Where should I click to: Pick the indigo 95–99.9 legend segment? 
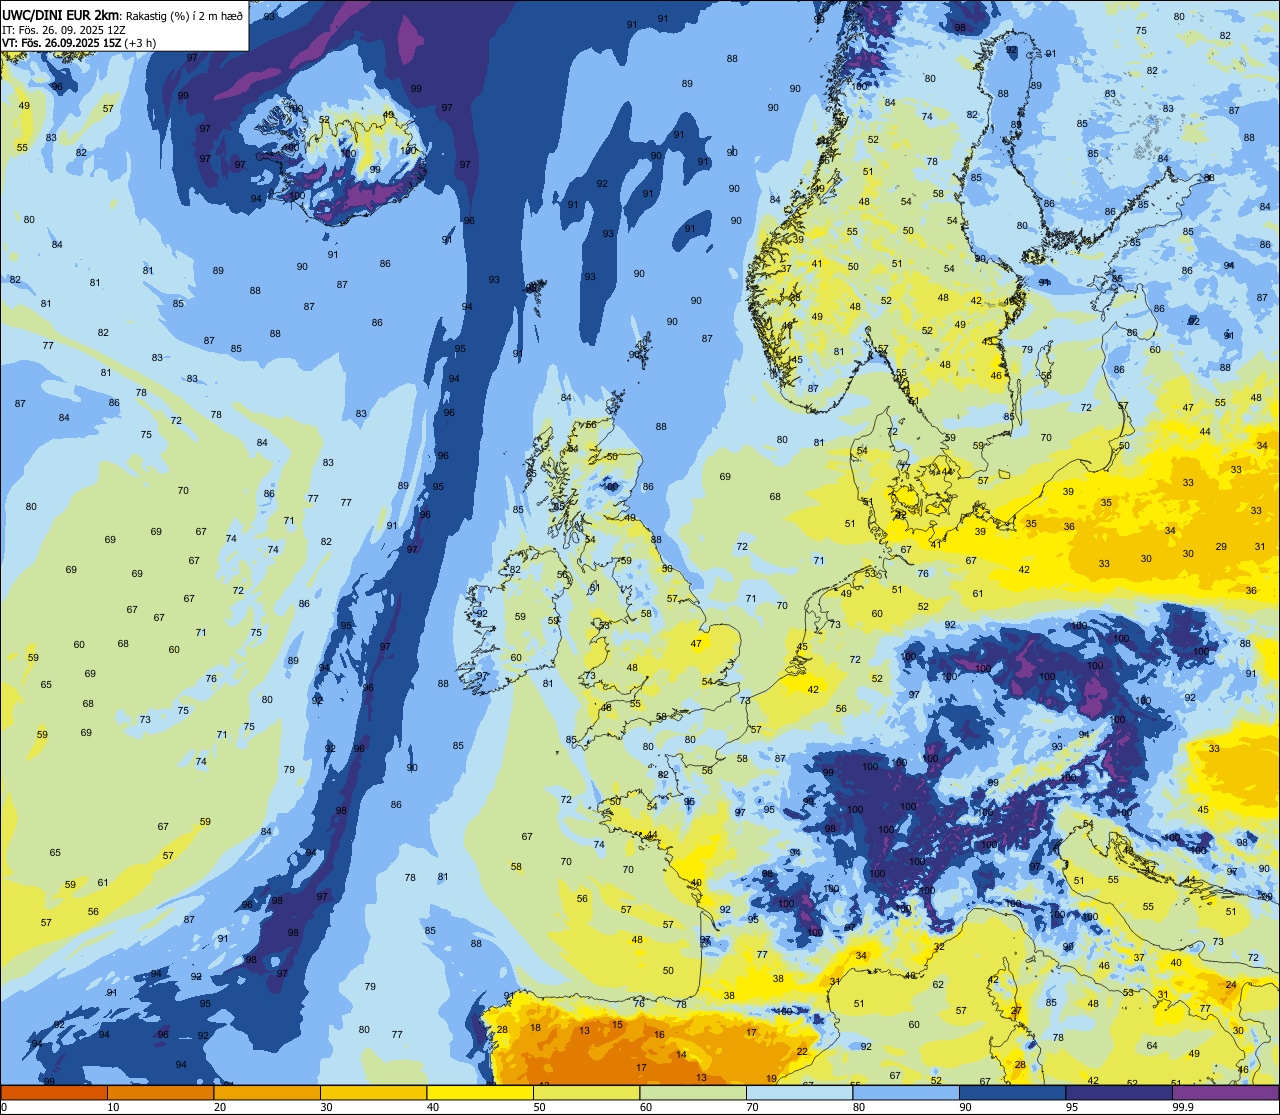1119,1092
